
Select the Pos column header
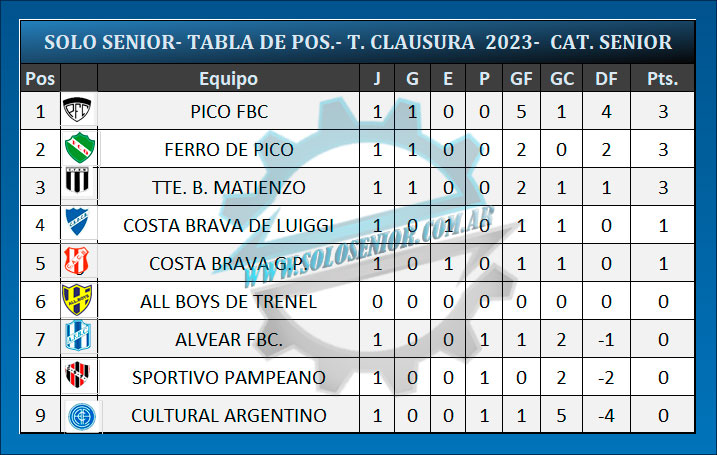coord(40,79)
